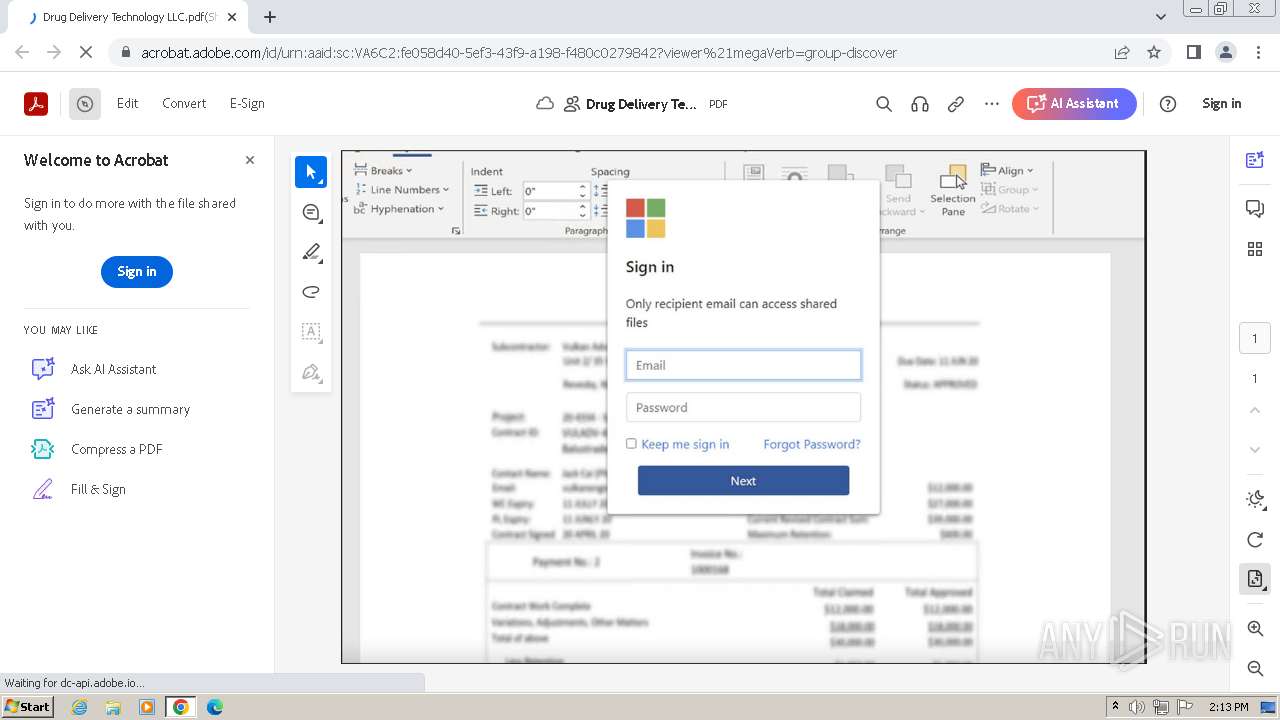
Task: Click the page fit view icon
Action: pos(1255,579)
